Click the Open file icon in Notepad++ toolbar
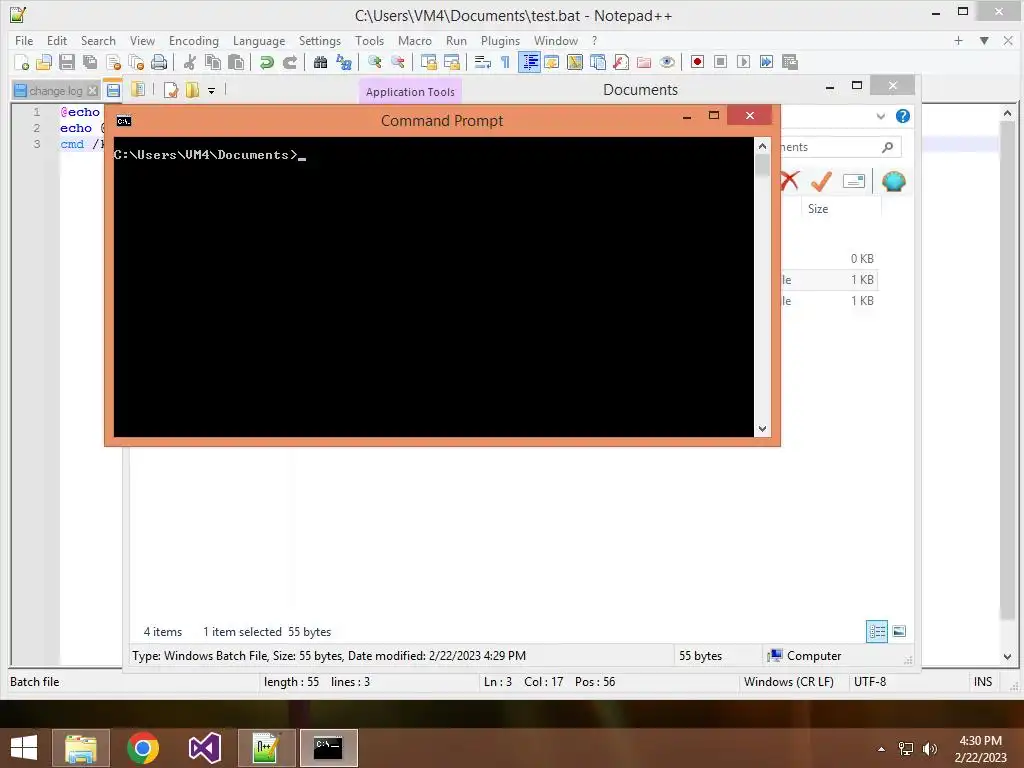This screenshot has width=1024, height=768. tap(44, 62)
